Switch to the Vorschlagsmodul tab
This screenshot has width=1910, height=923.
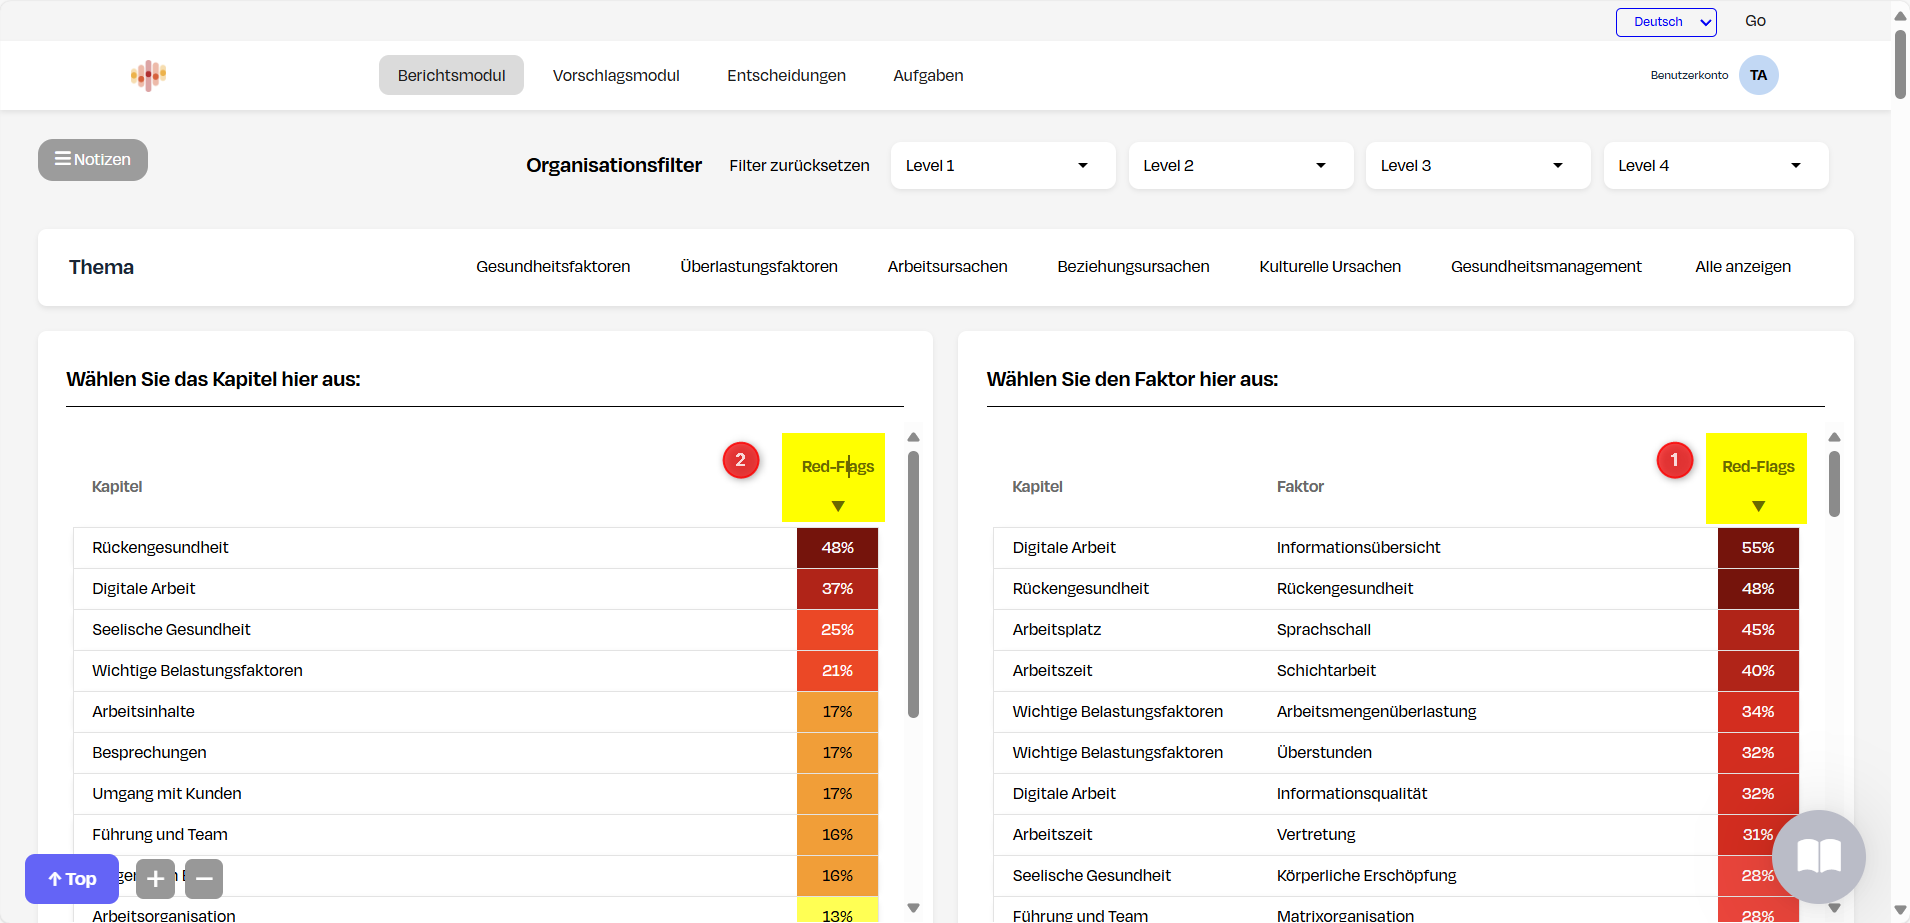pos(616,76)
